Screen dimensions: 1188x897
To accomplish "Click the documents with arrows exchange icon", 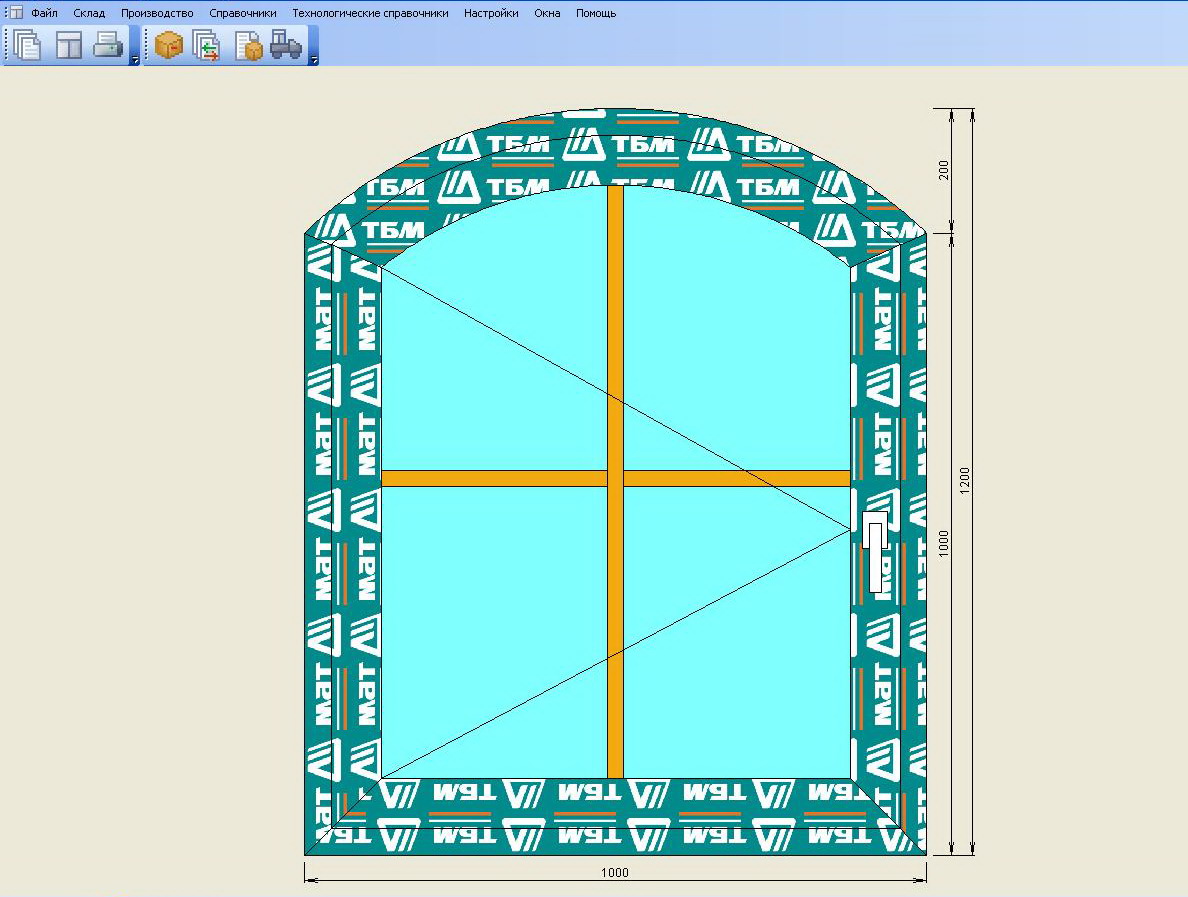I will pos(206,45).
